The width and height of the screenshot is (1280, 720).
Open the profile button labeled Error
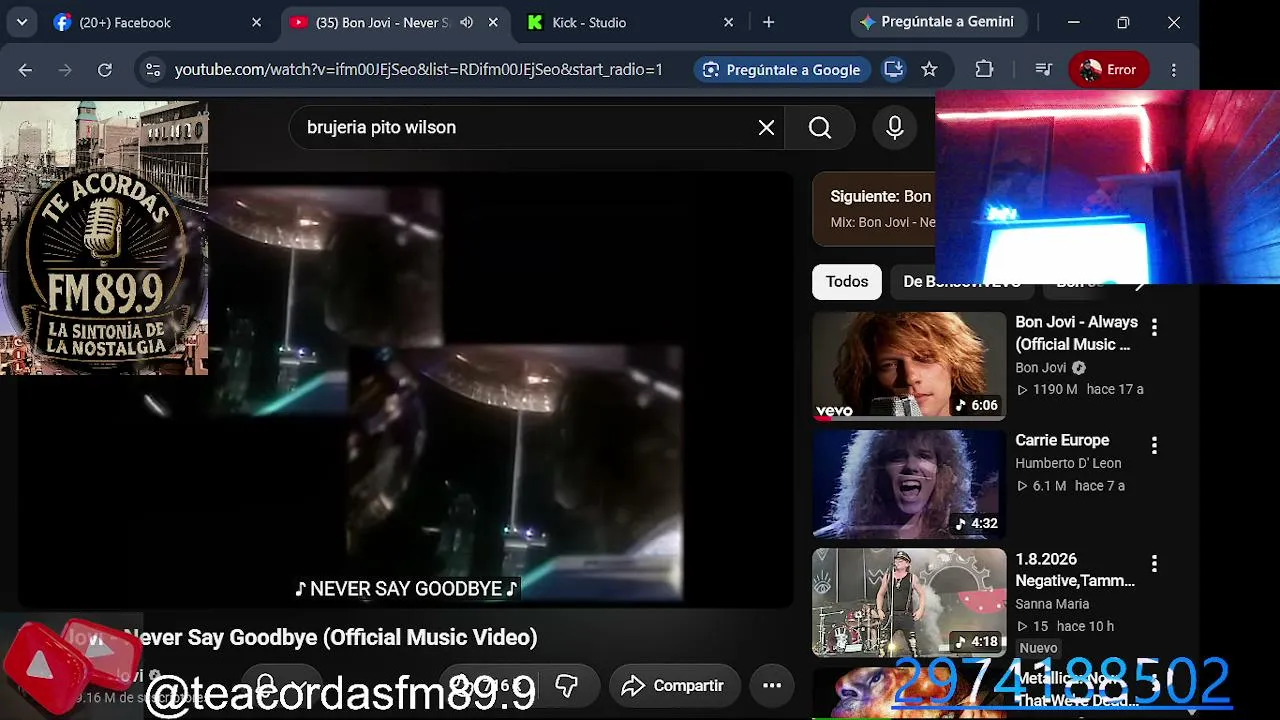(1108, 70)
